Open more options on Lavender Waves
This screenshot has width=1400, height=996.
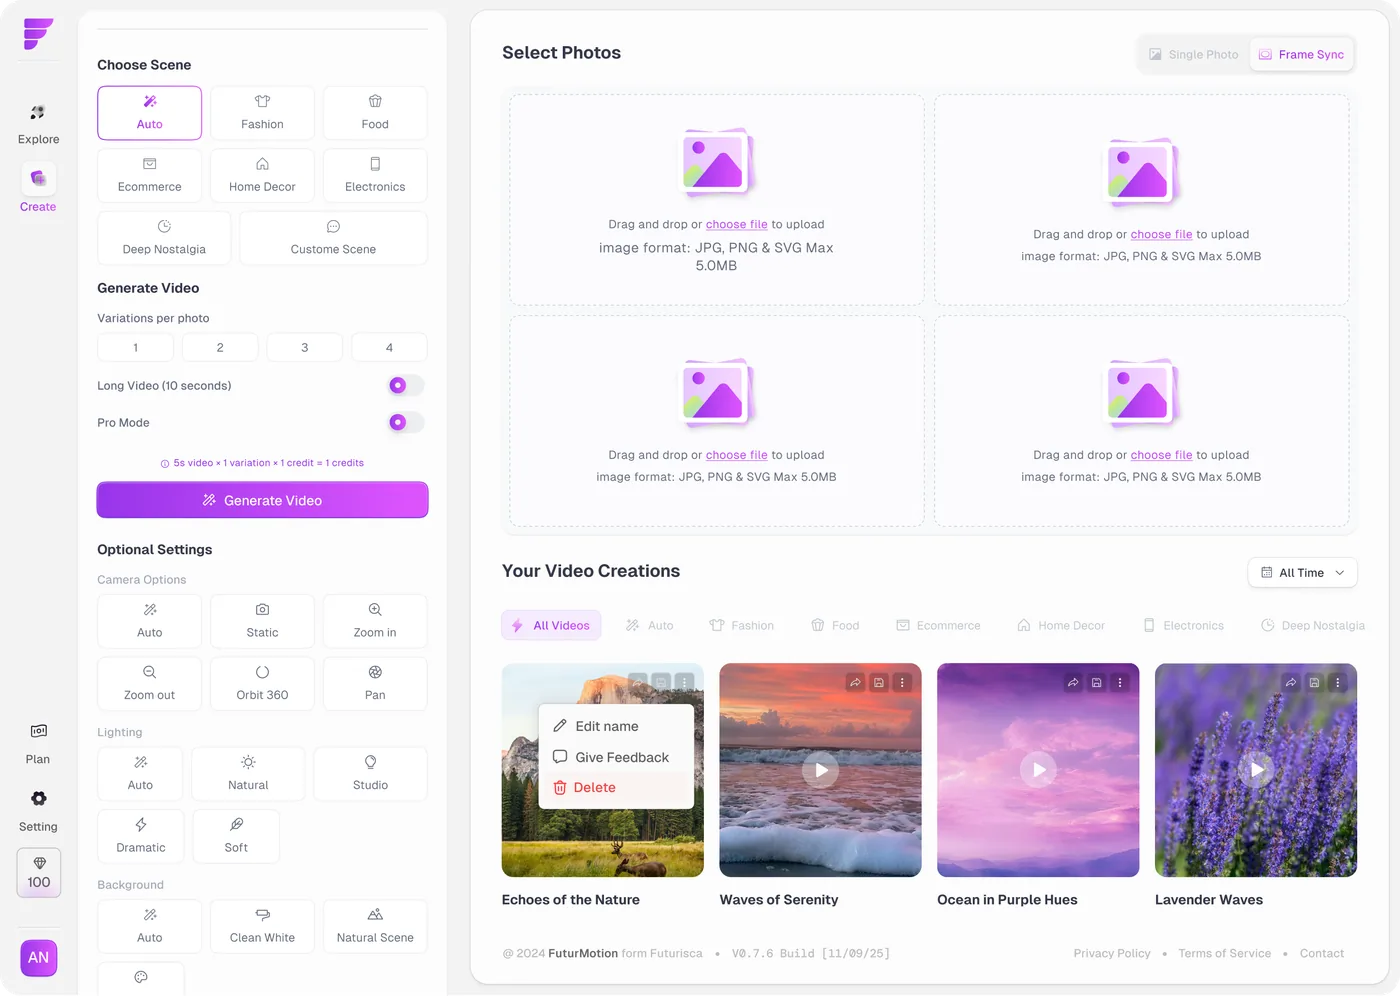(x=1338, y=682)
